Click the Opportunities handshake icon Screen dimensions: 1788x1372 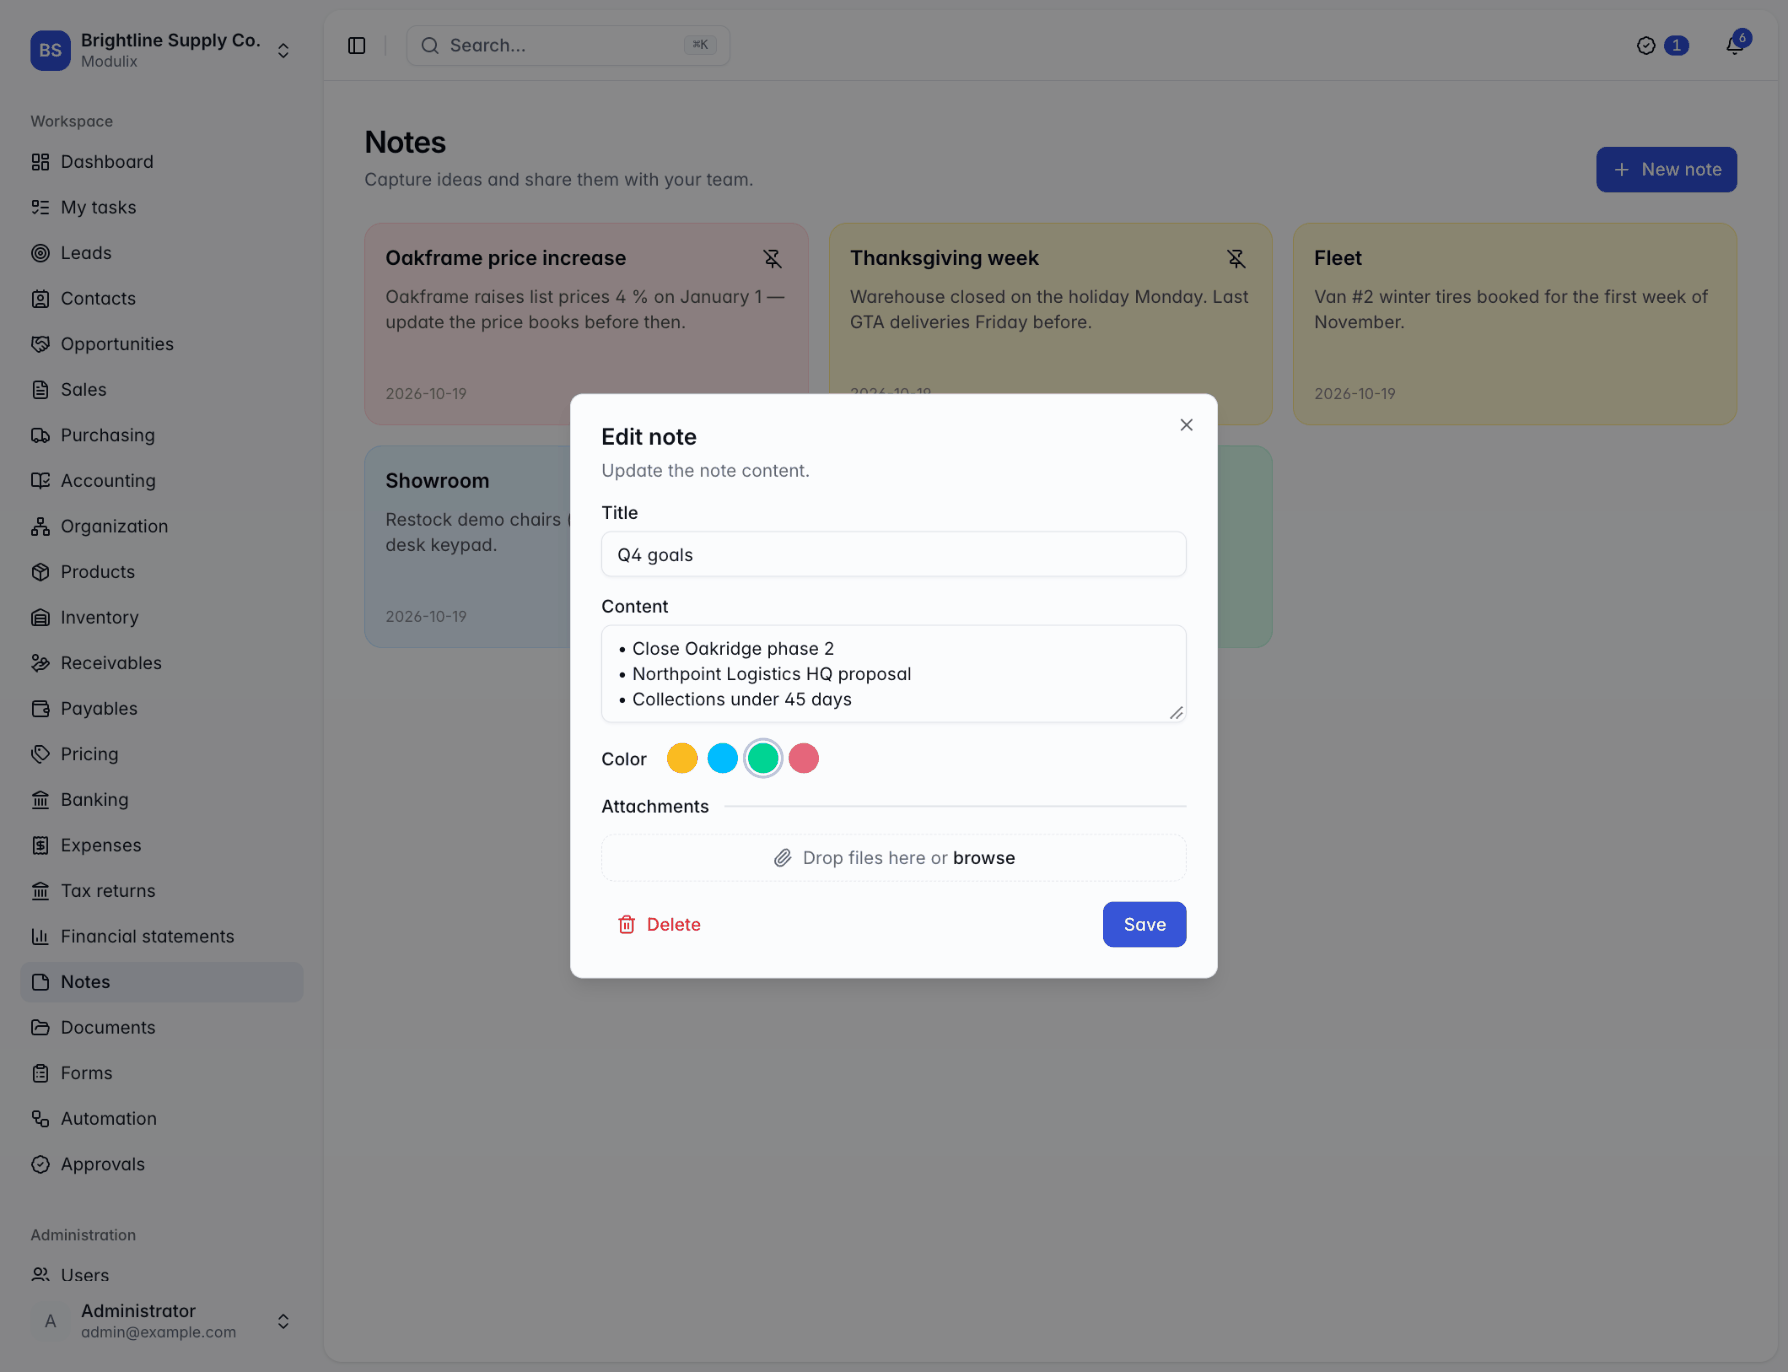click(40, 344)
